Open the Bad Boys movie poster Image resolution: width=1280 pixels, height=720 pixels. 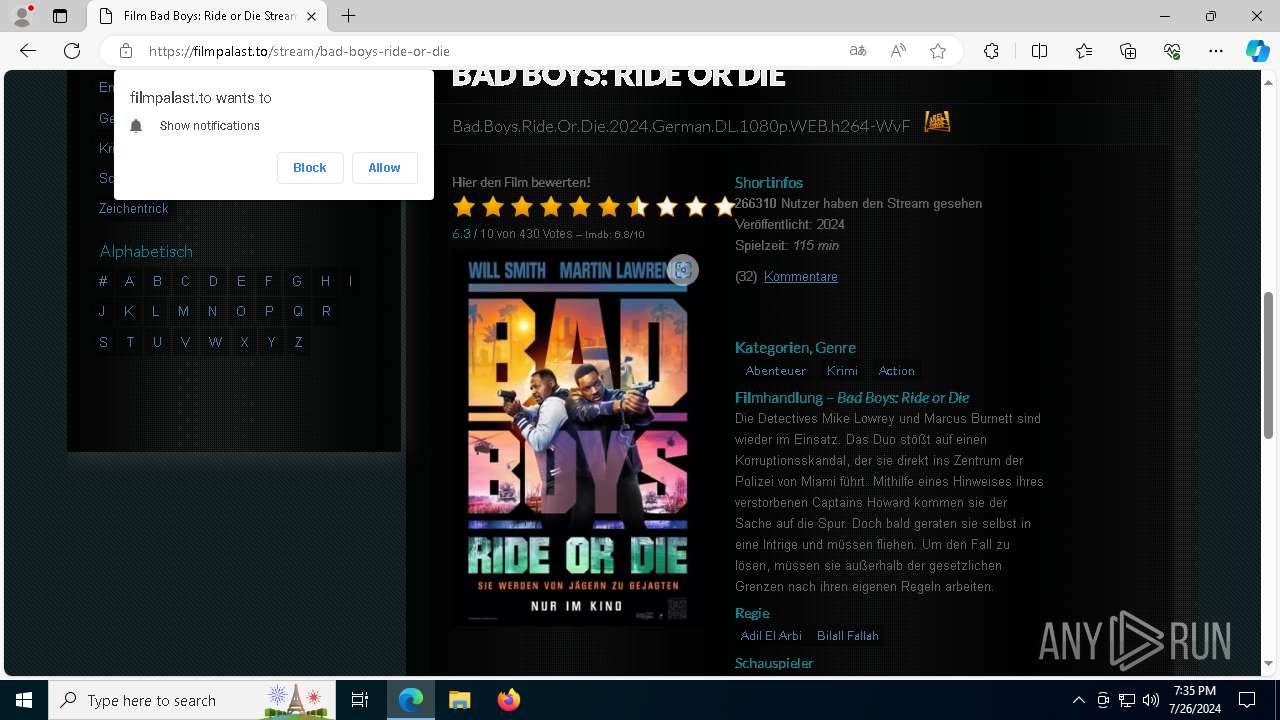[x=578, y=438]
